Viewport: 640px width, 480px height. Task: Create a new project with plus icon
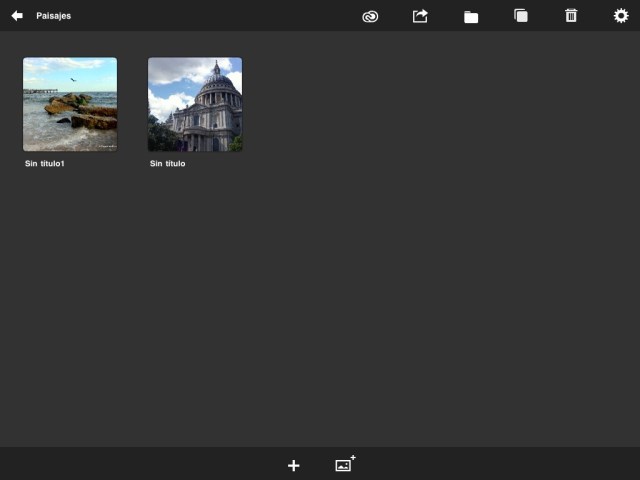tap(293, 465)
